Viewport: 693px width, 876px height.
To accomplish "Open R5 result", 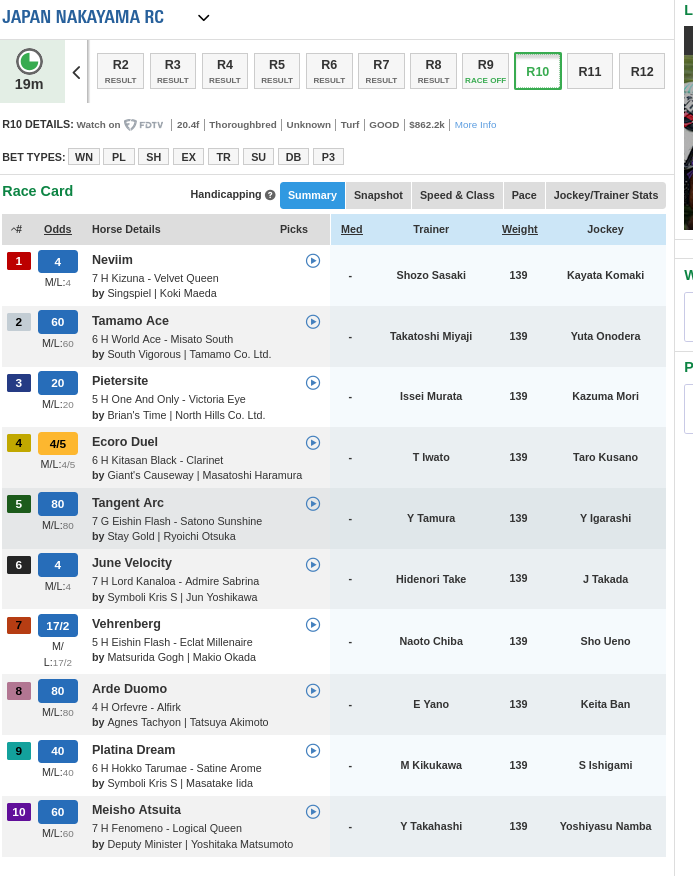I will [277, 71].
